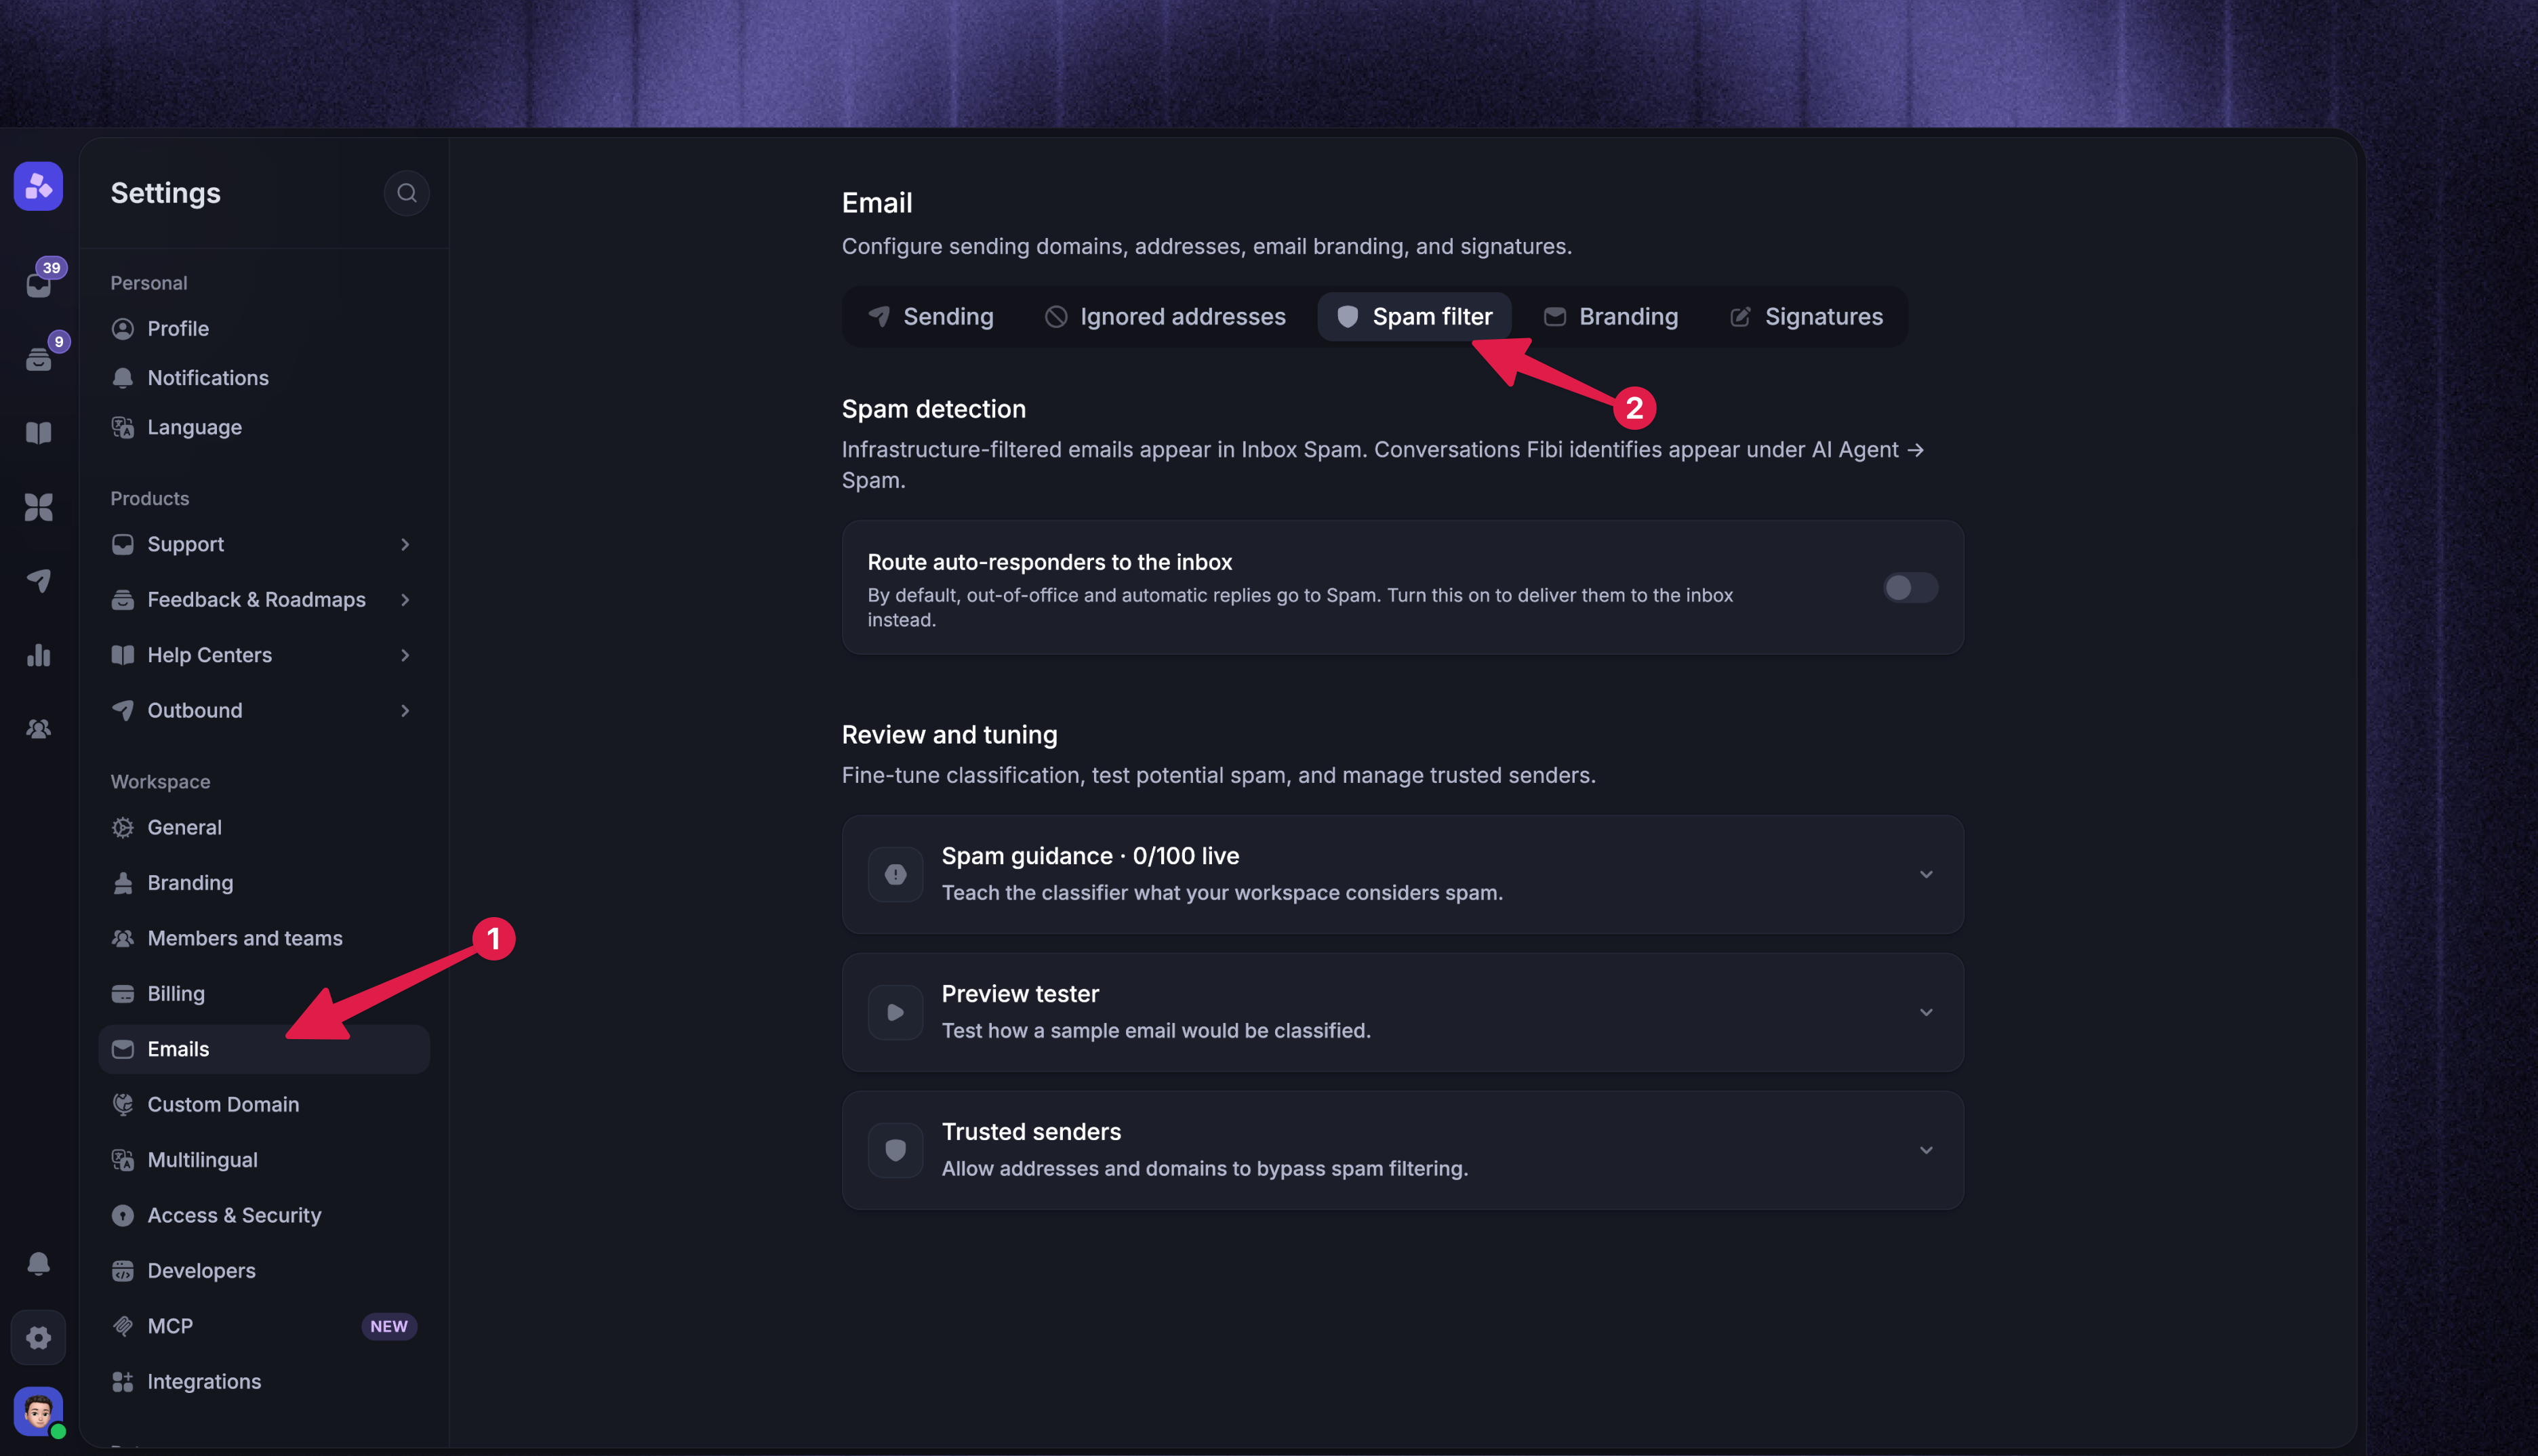Expand the Support submenu chevron
This screenshot has width=2538, height=1456.
(405, 544)
